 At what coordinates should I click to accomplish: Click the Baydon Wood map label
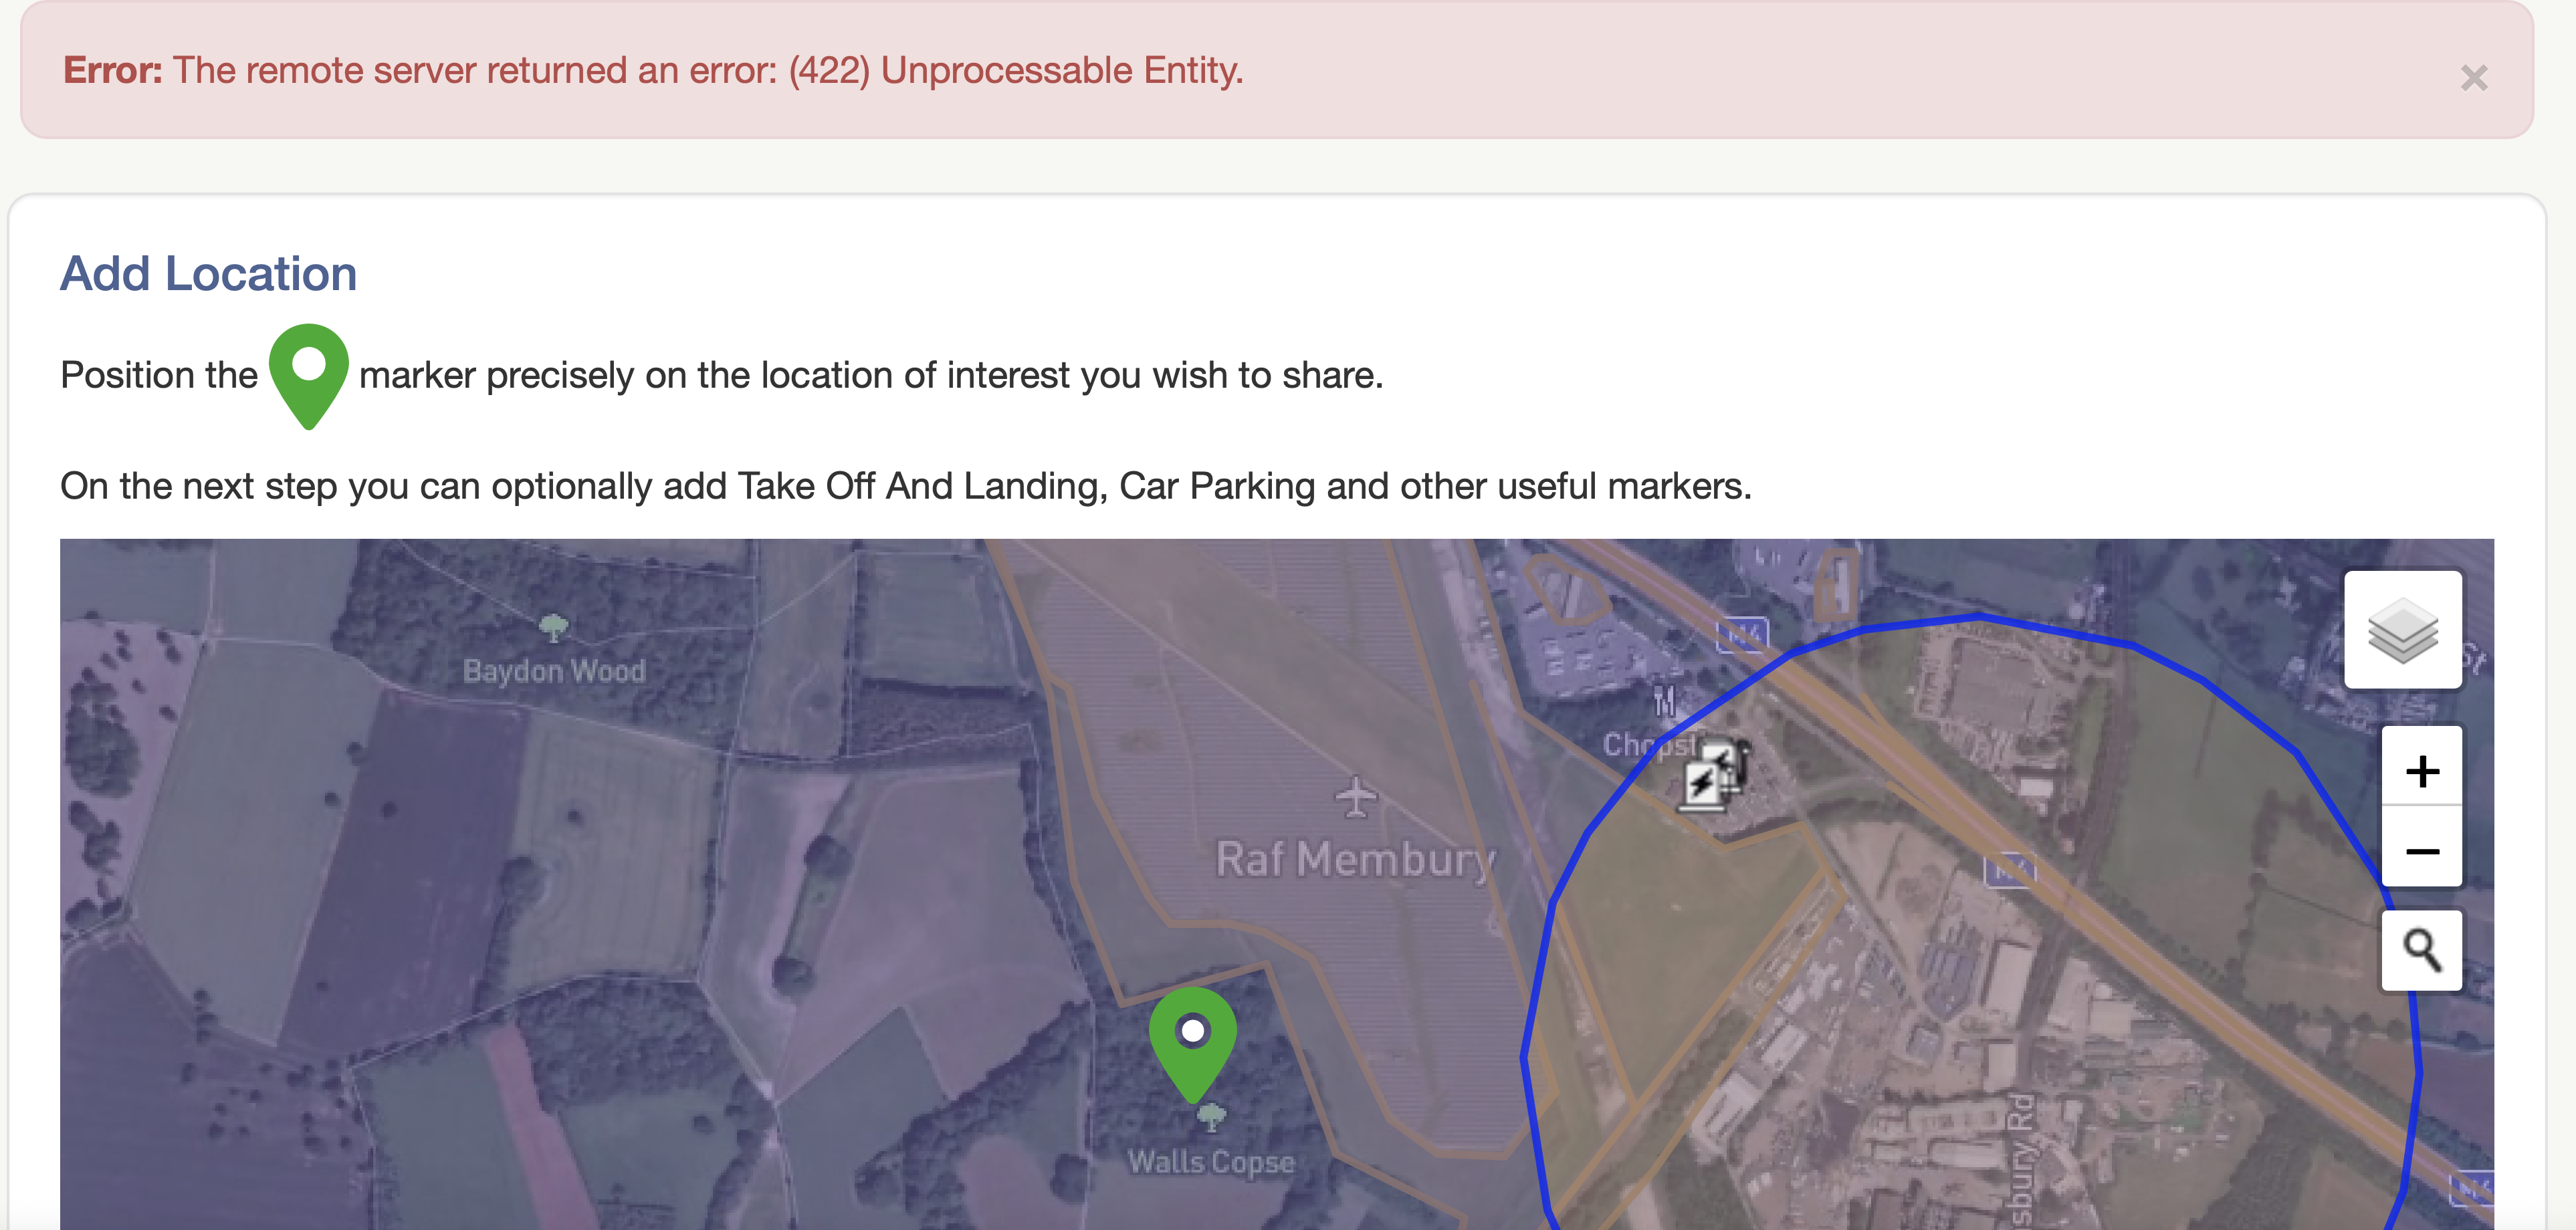[554, 671]
